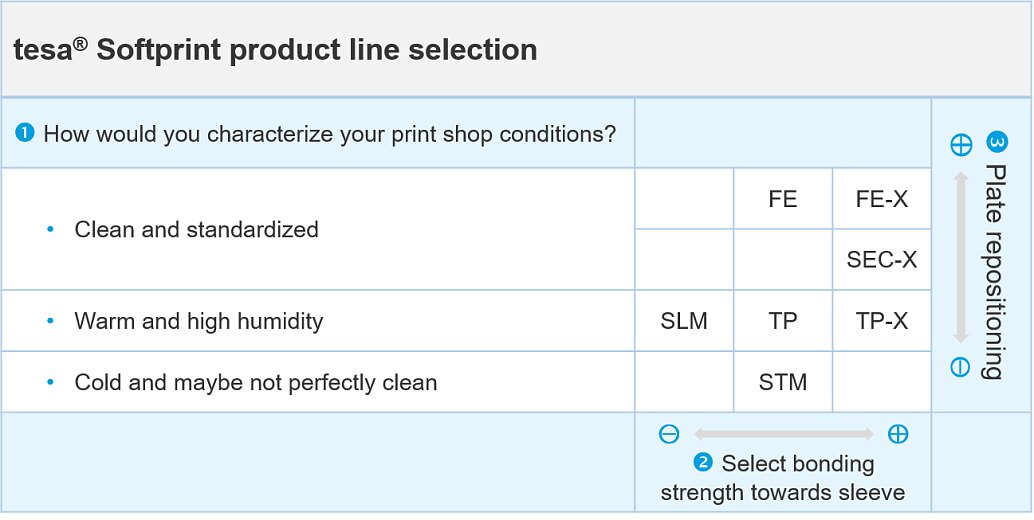Click the step 2 numbered circle icon
1034x520 pixels.
(x=703, y=463)
